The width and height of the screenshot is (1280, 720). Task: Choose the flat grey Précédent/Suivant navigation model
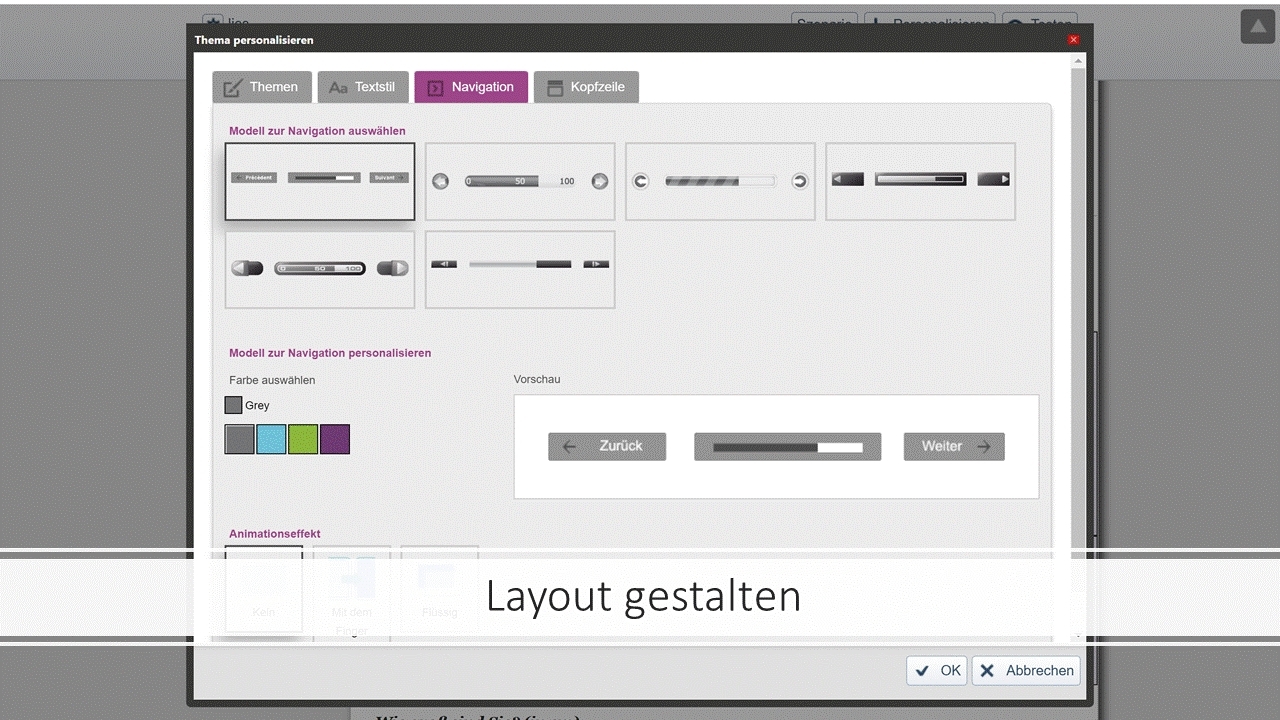point(320,181)
